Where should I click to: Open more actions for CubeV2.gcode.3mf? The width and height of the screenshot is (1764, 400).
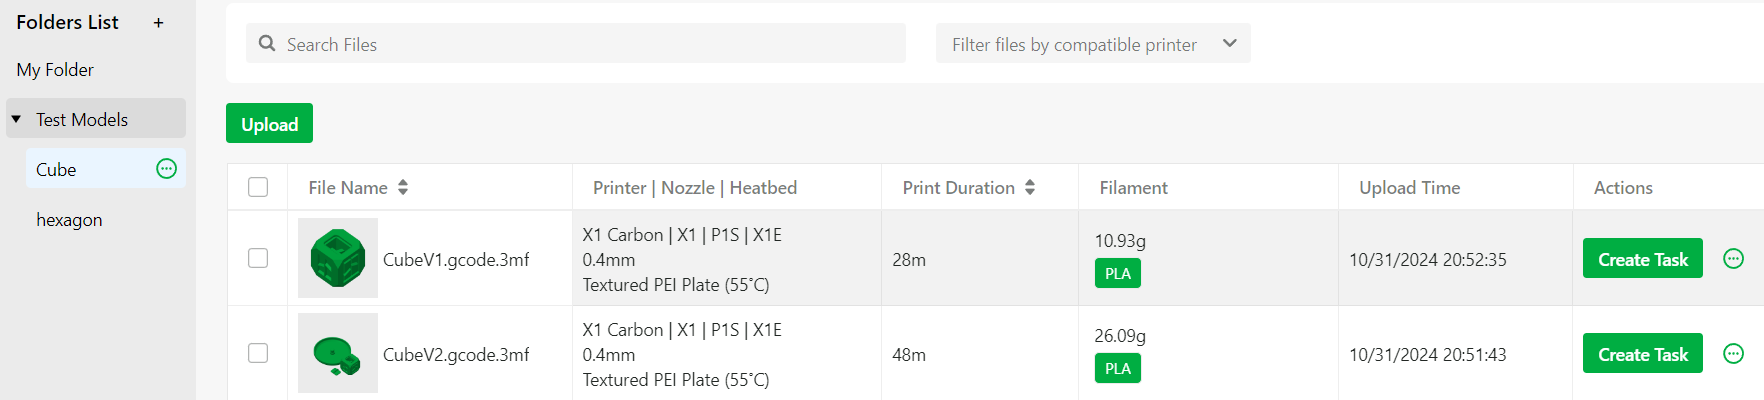pyautogui.click(x=1734, y=354)
